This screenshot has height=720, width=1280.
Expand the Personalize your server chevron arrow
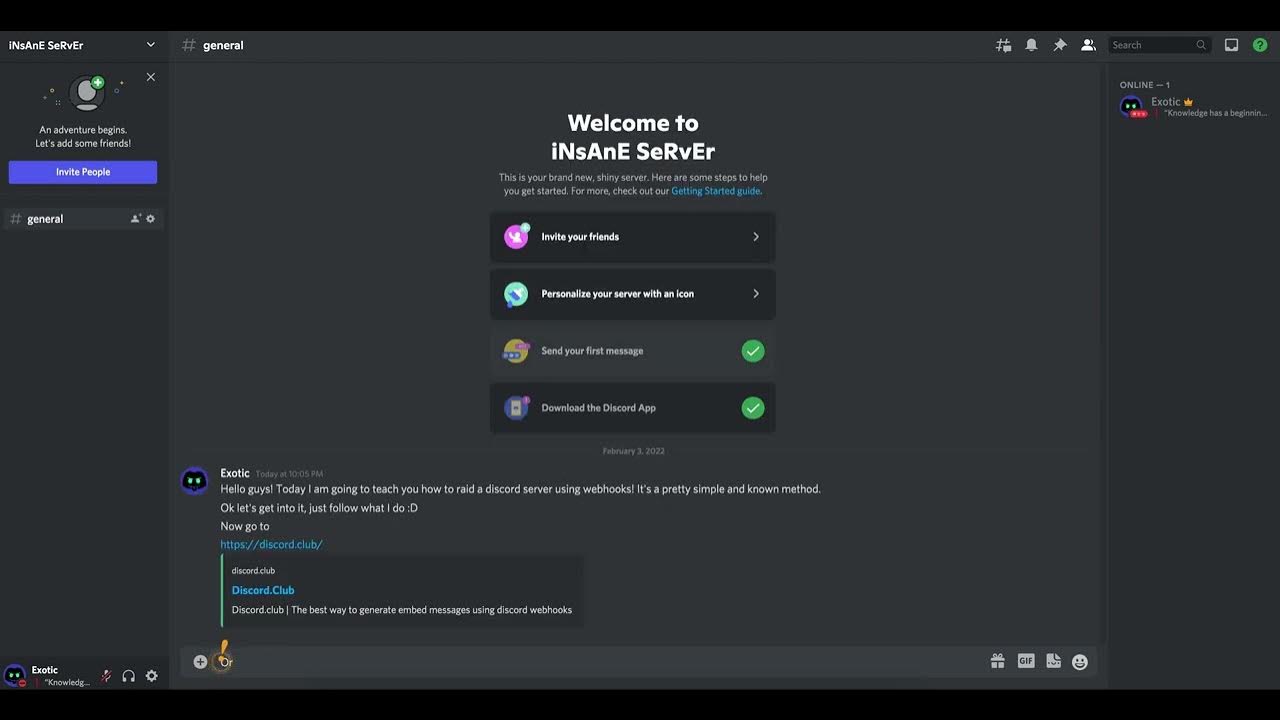(756, 294)
